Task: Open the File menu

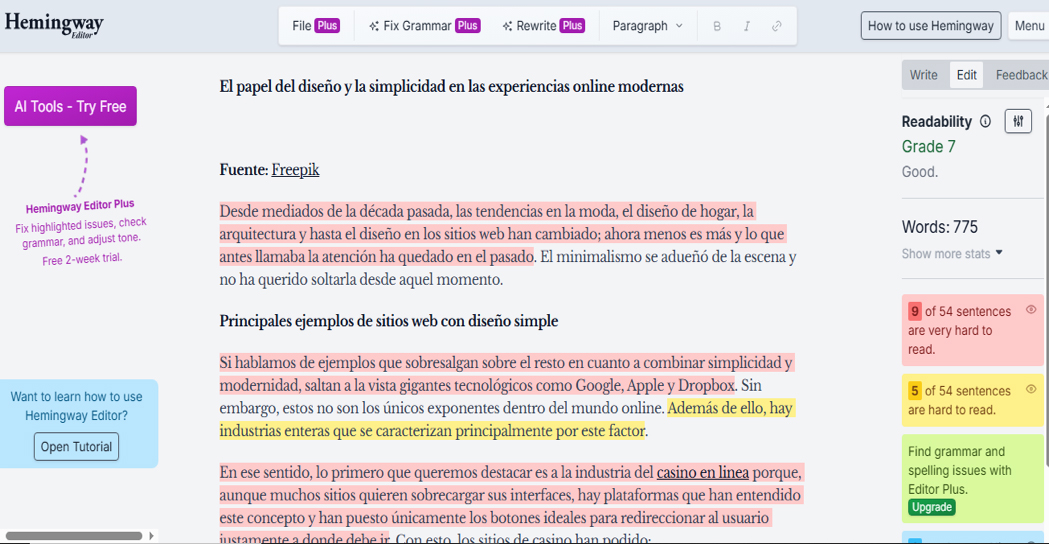Action: (x=315, y=26)
